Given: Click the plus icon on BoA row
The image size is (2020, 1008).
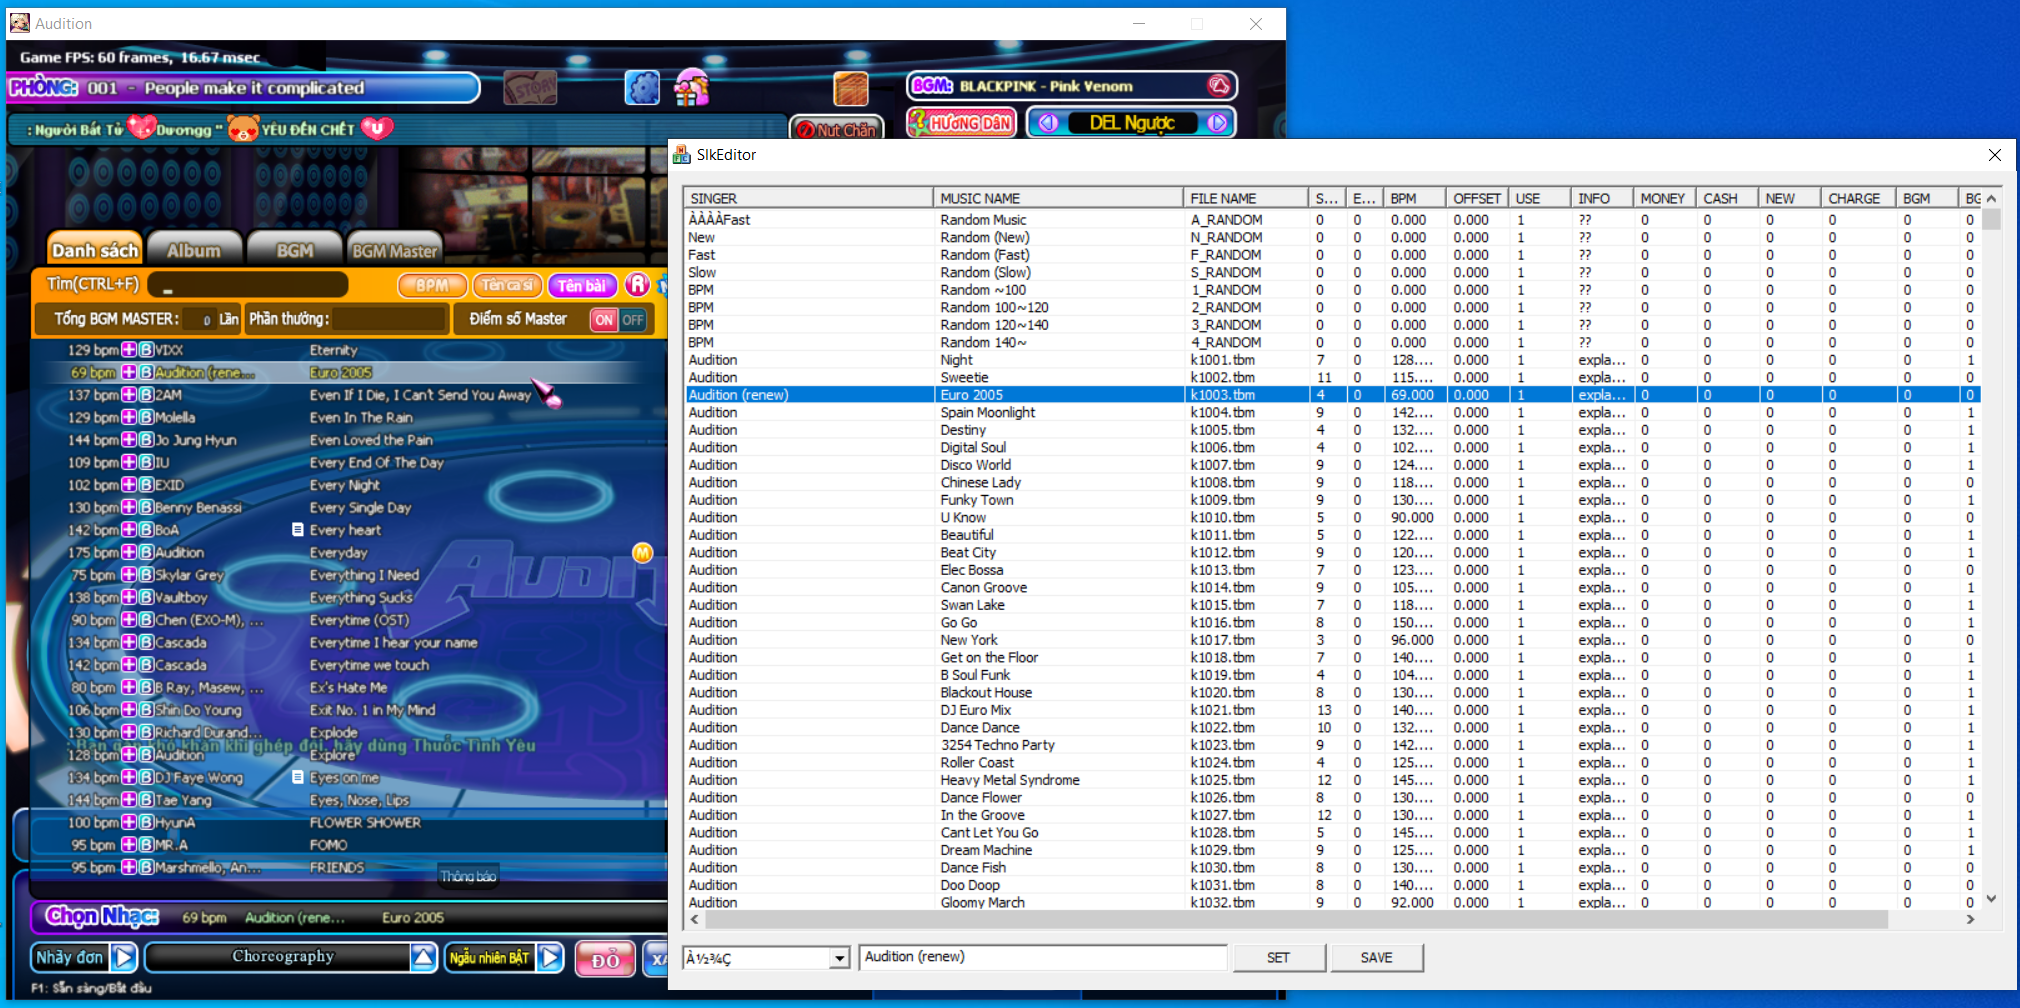Looking at the screenshot, I should point(129,530).
